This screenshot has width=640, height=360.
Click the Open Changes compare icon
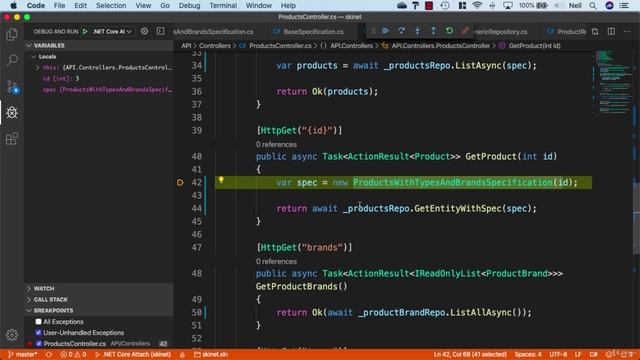595,31
